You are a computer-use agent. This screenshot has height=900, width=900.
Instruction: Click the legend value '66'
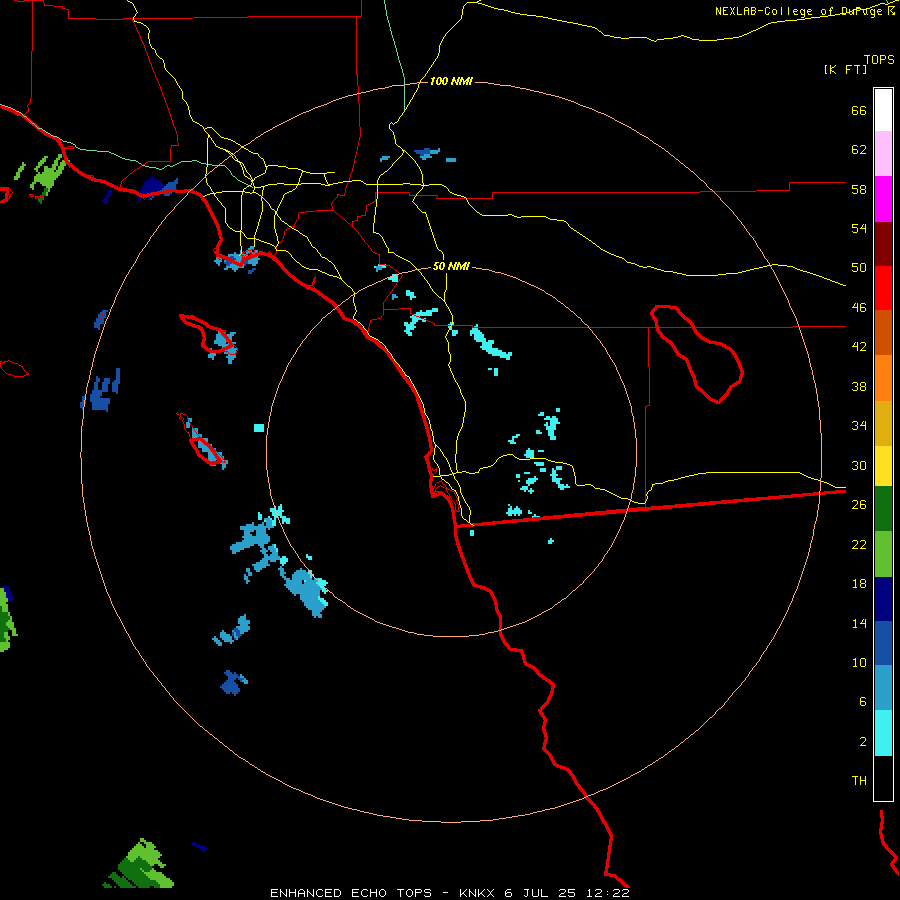[859, 110]
